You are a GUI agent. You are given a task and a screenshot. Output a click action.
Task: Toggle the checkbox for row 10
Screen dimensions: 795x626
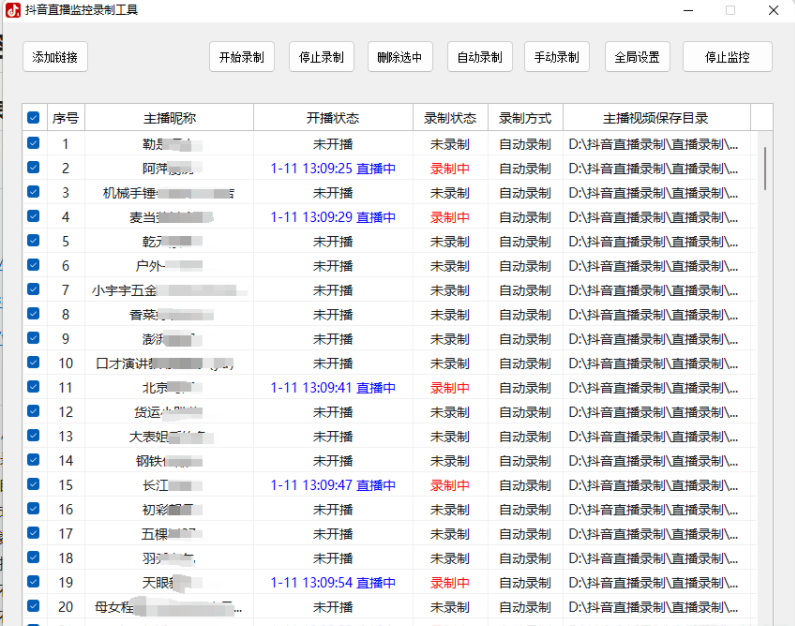click(33, 362)
